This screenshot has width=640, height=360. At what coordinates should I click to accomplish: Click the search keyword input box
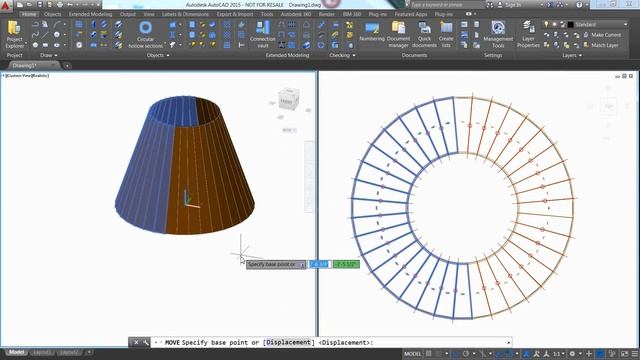(447, 4)
